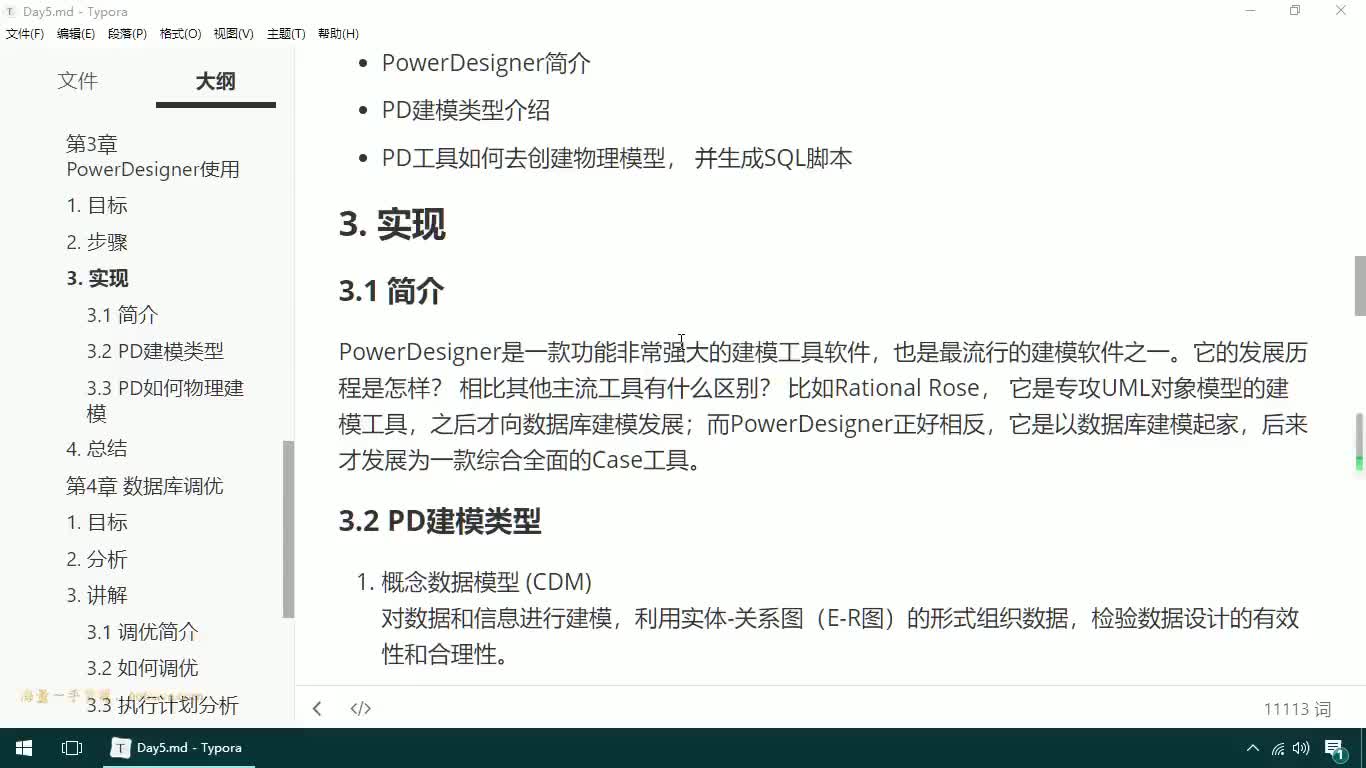Switch sidebar to 文件 tab
Viewport: 1366px width, 768px height.
click(78, 81)
